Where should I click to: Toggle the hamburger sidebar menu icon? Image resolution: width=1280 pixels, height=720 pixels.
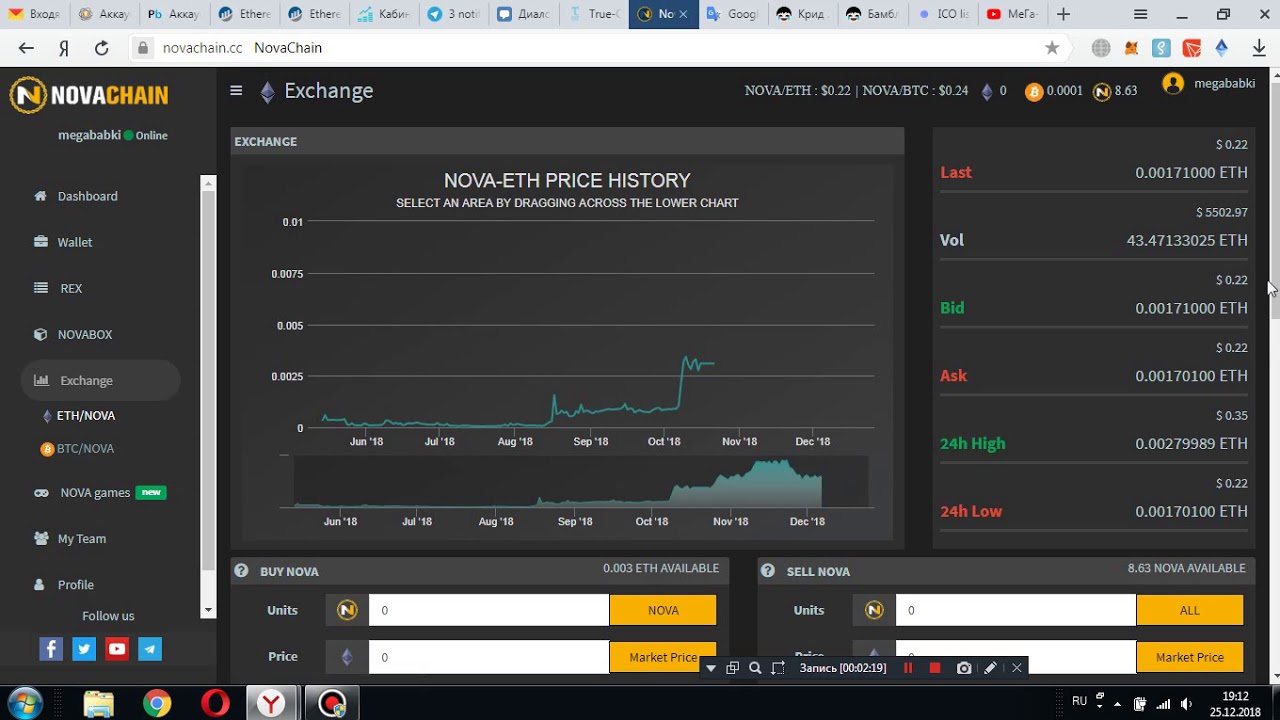point(236,90)
